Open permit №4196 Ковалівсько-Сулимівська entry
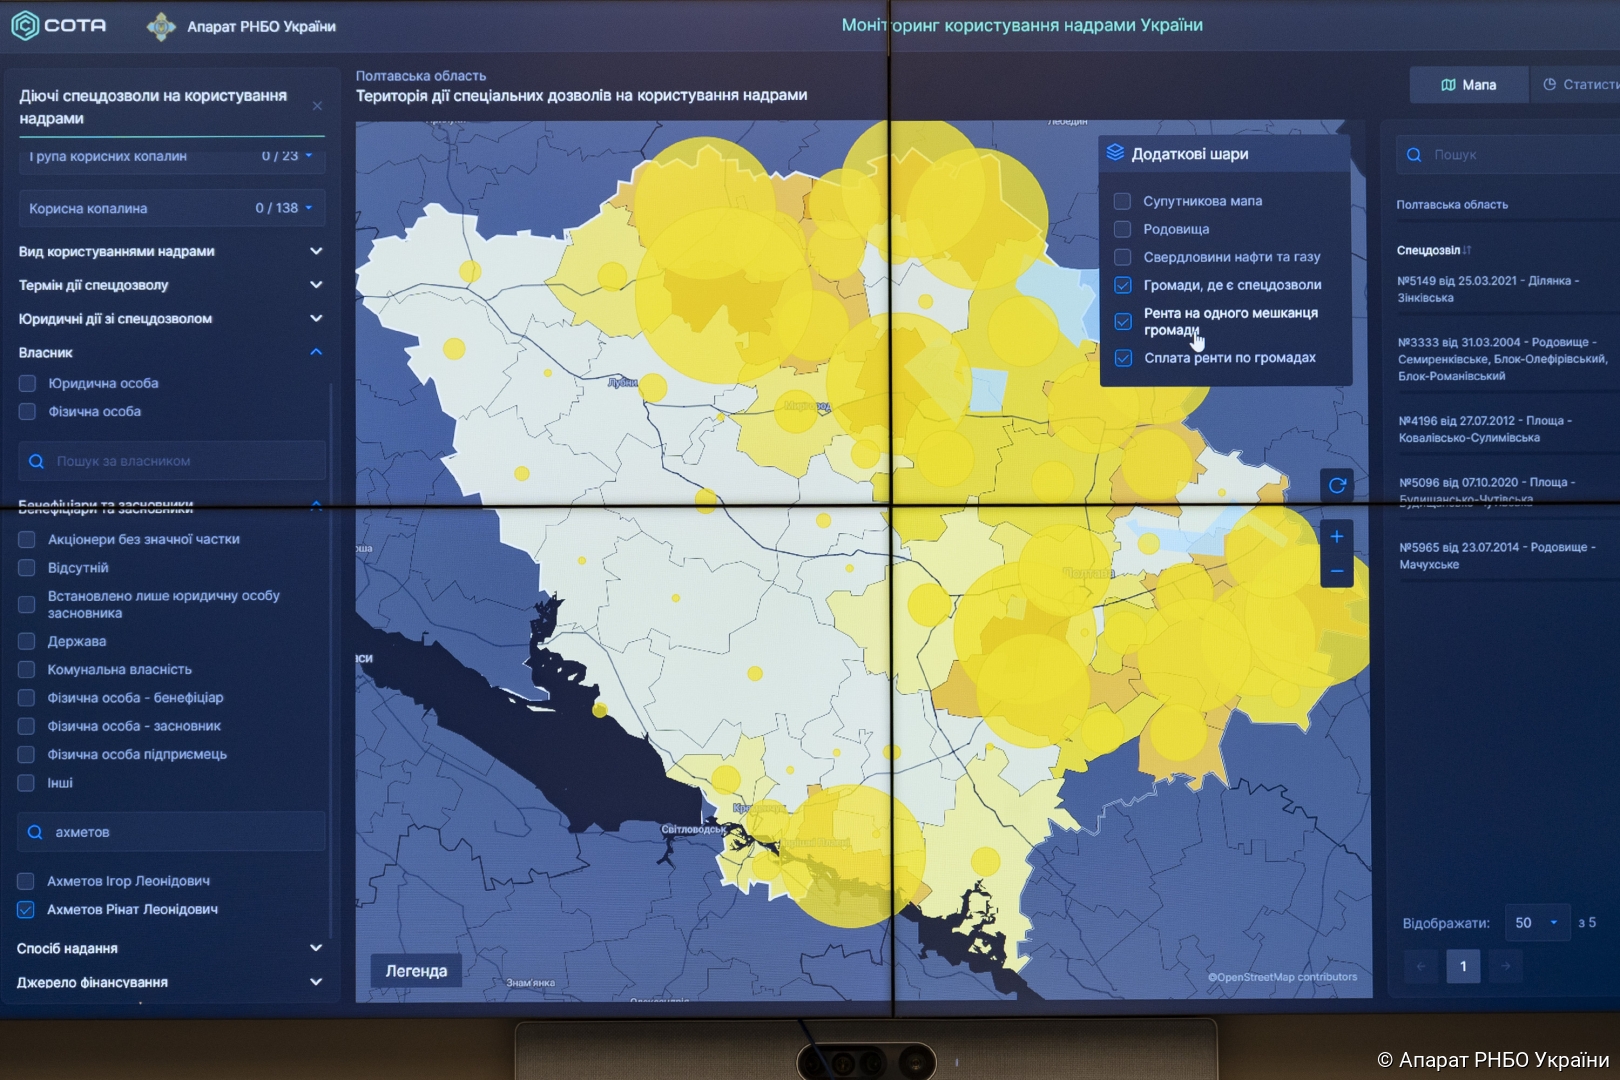This screenshot has width=1620, height=1080. [x=1485, y=429]
